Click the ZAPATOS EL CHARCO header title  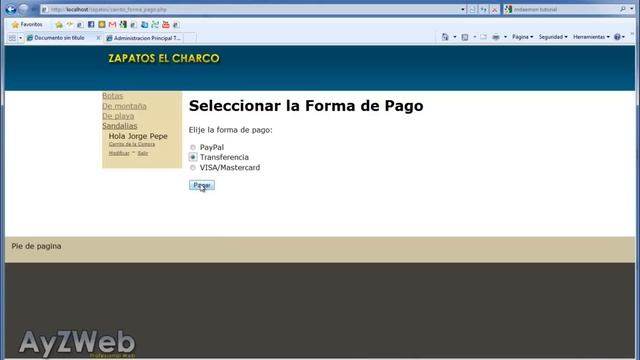164,58
